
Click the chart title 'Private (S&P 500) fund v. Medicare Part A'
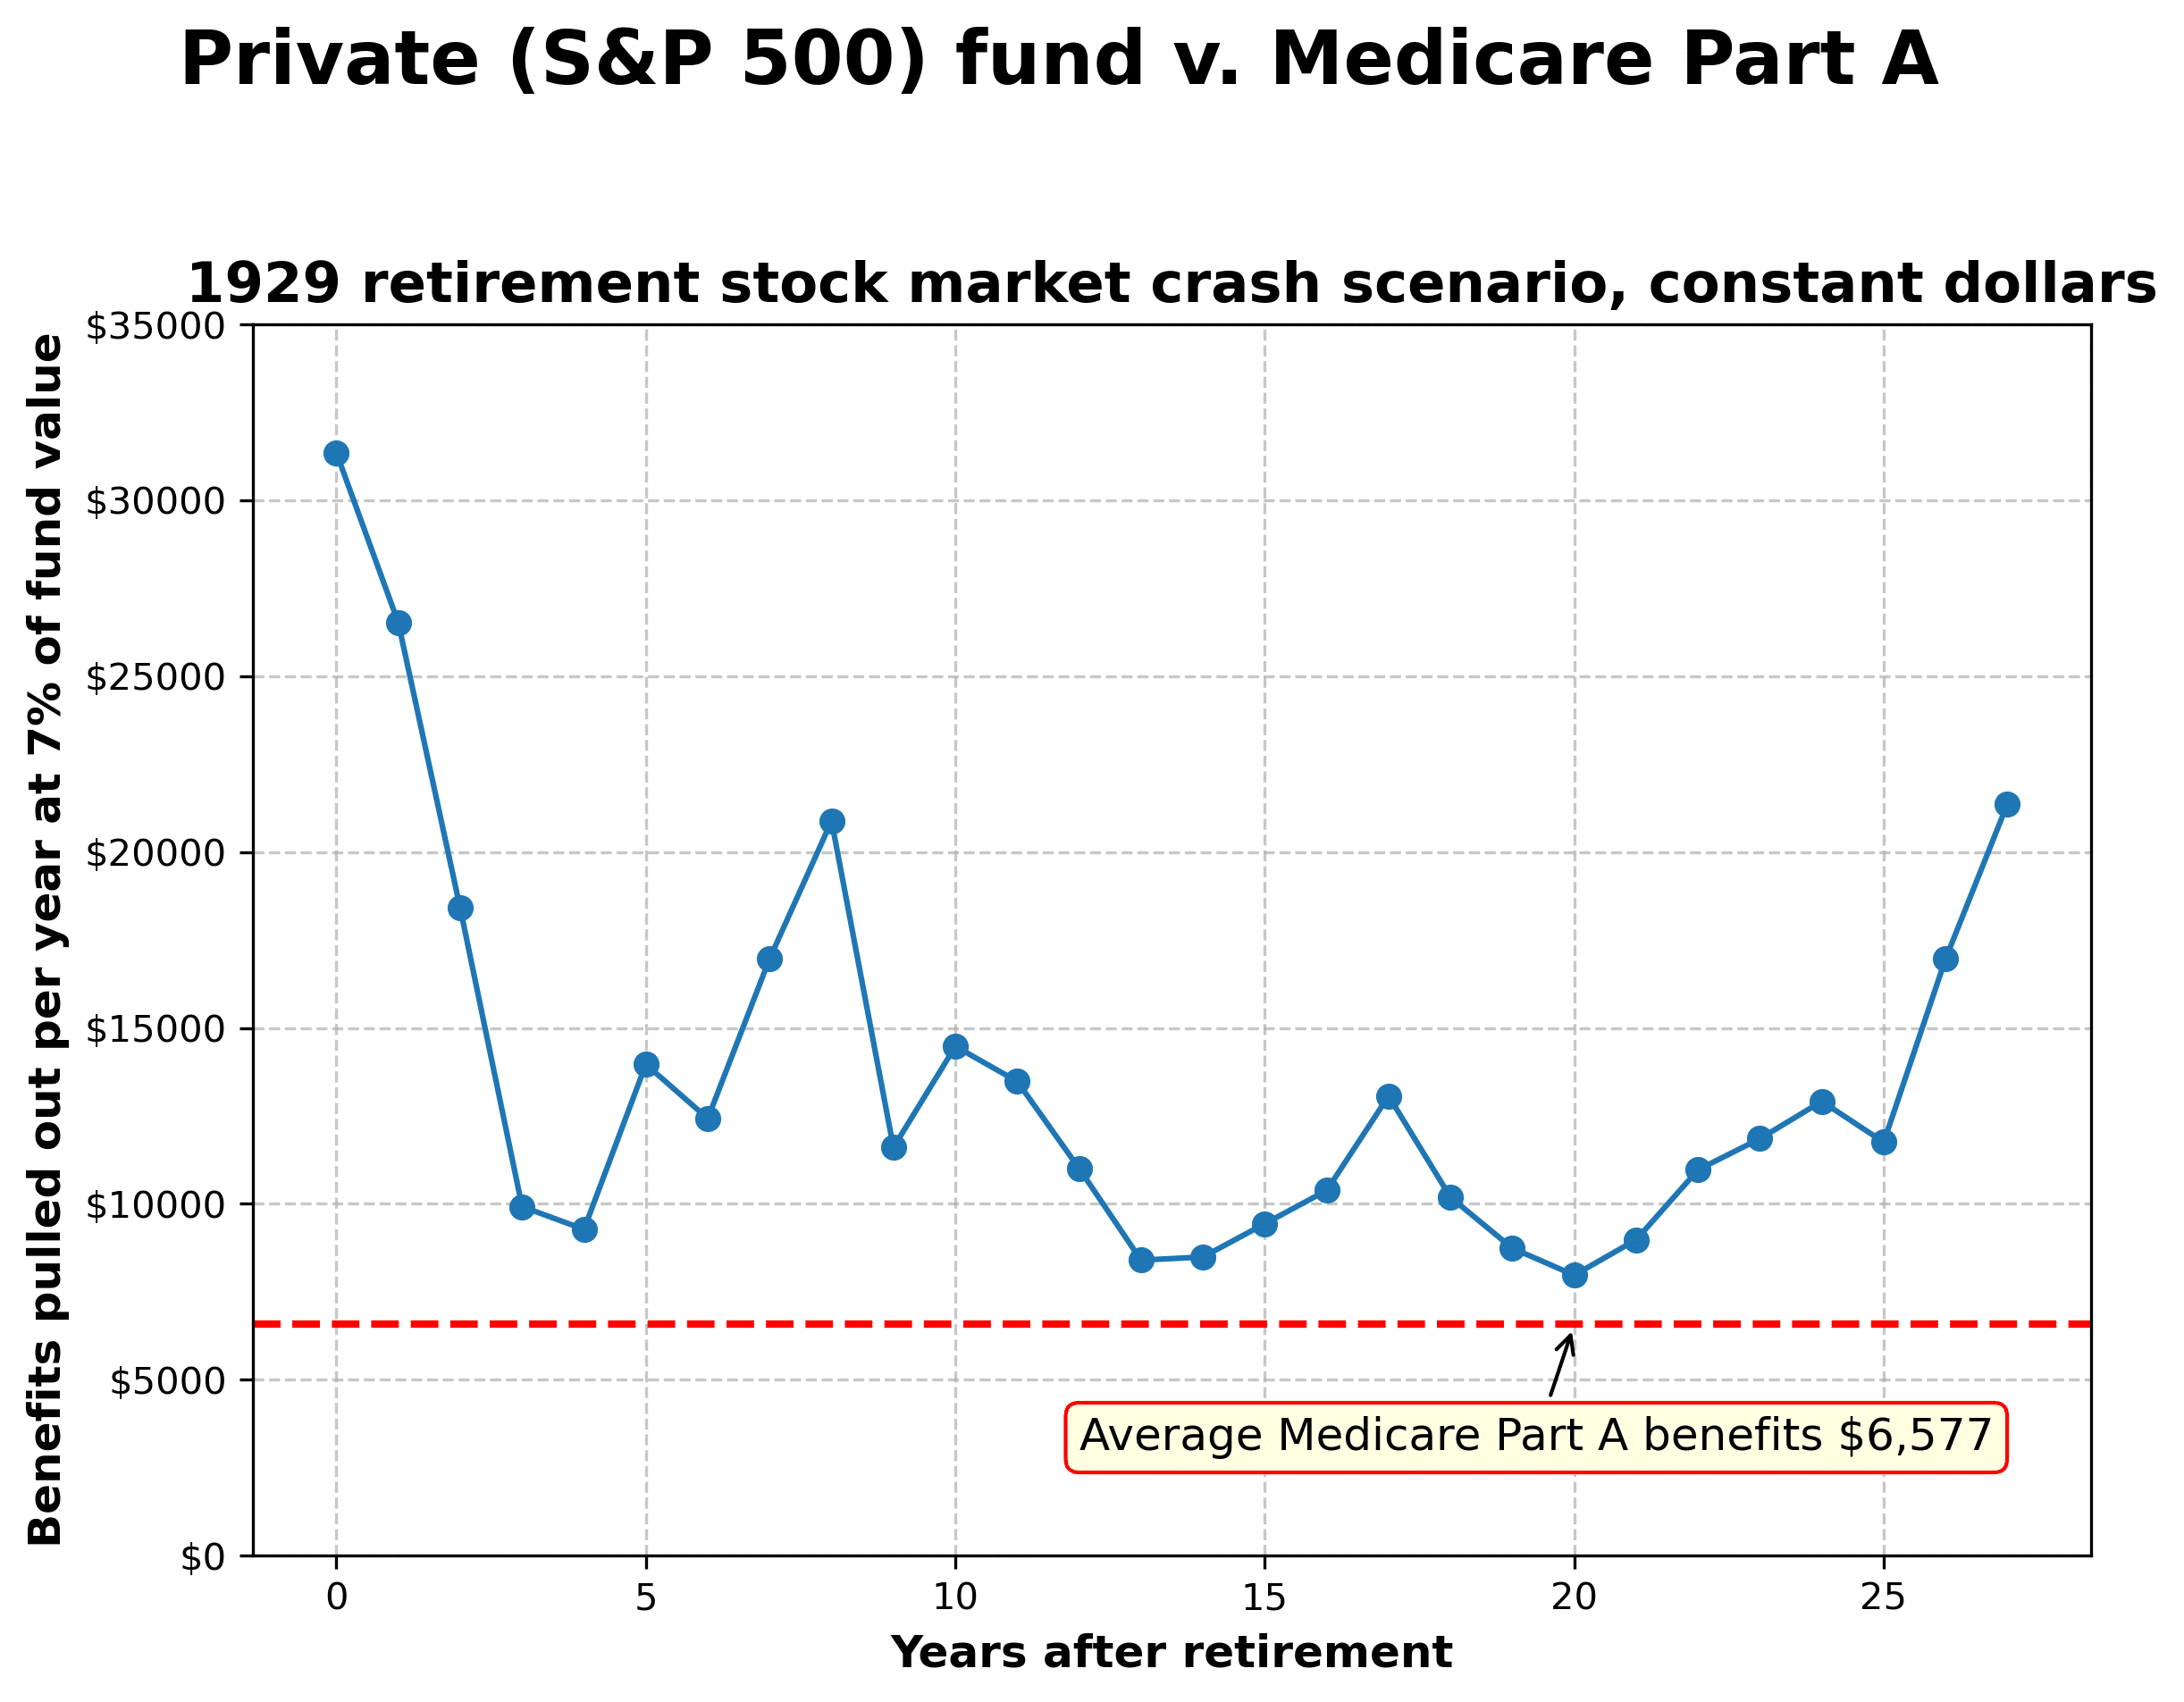(x=1058, y=60)
